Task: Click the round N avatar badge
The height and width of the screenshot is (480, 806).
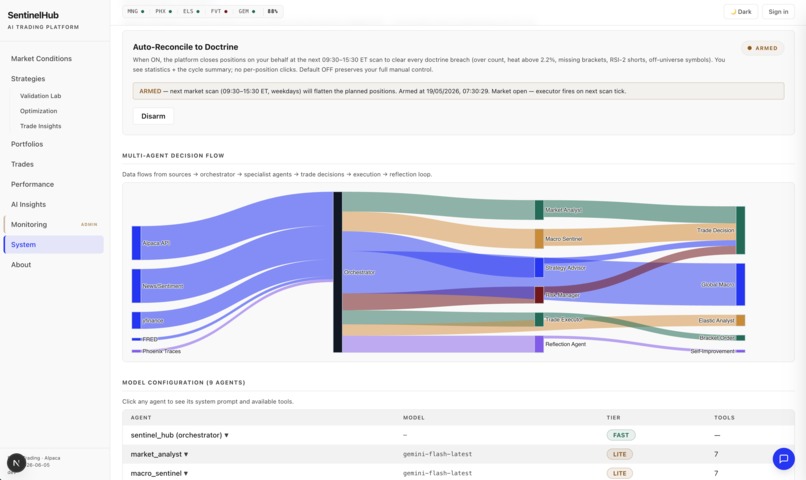Action: (x=16, y=463)
